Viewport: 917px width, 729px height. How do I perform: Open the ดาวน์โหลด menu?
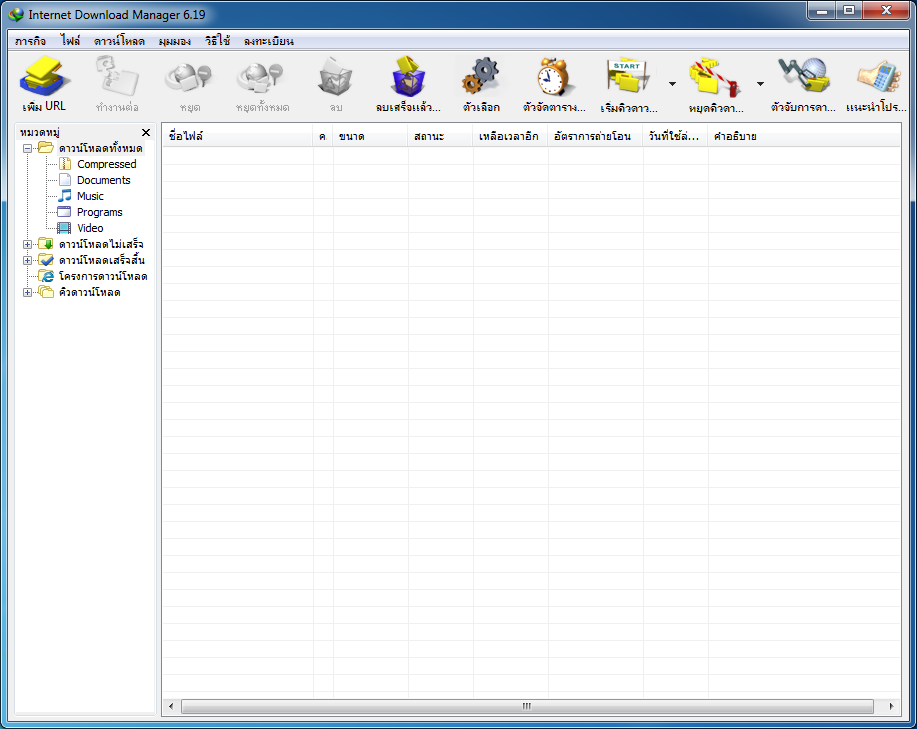pos(119,41)
